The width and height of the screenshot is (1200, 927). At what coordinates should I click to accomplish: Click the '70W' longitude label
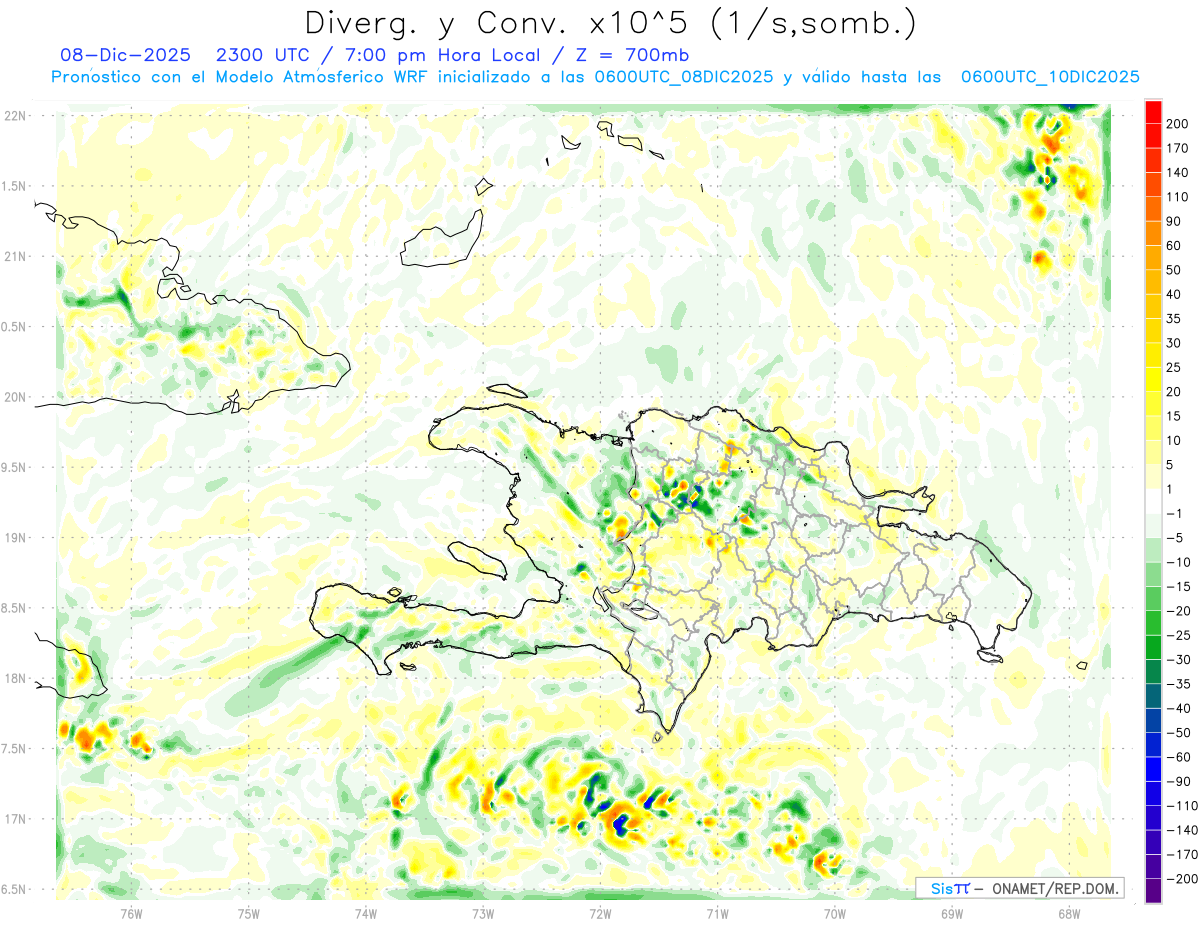pos(835,913)
